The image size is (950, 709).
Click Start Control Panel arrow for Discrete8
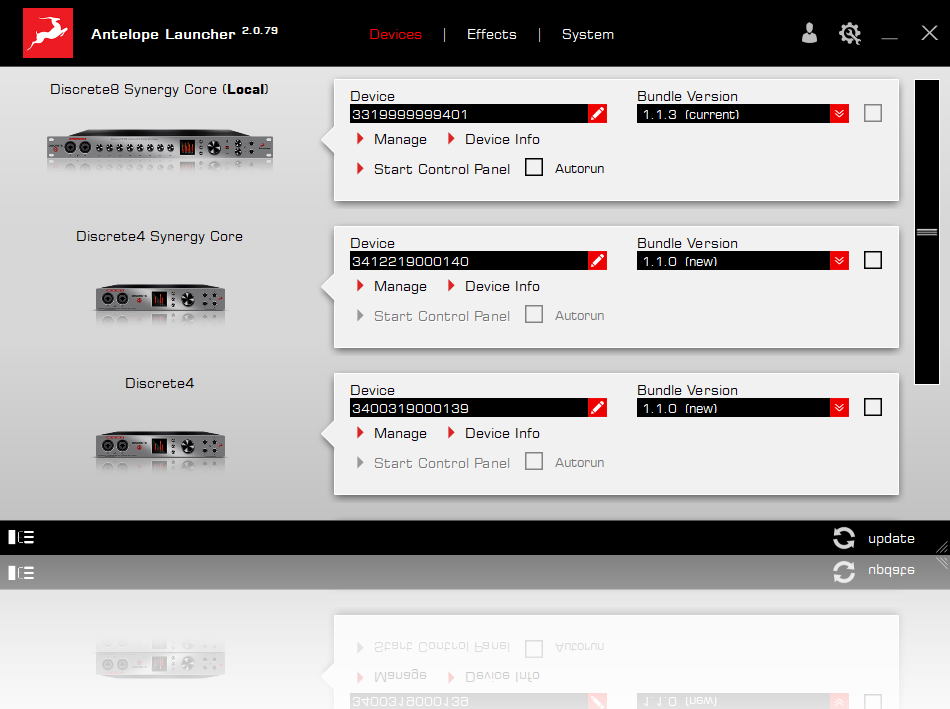pos(360,168)
